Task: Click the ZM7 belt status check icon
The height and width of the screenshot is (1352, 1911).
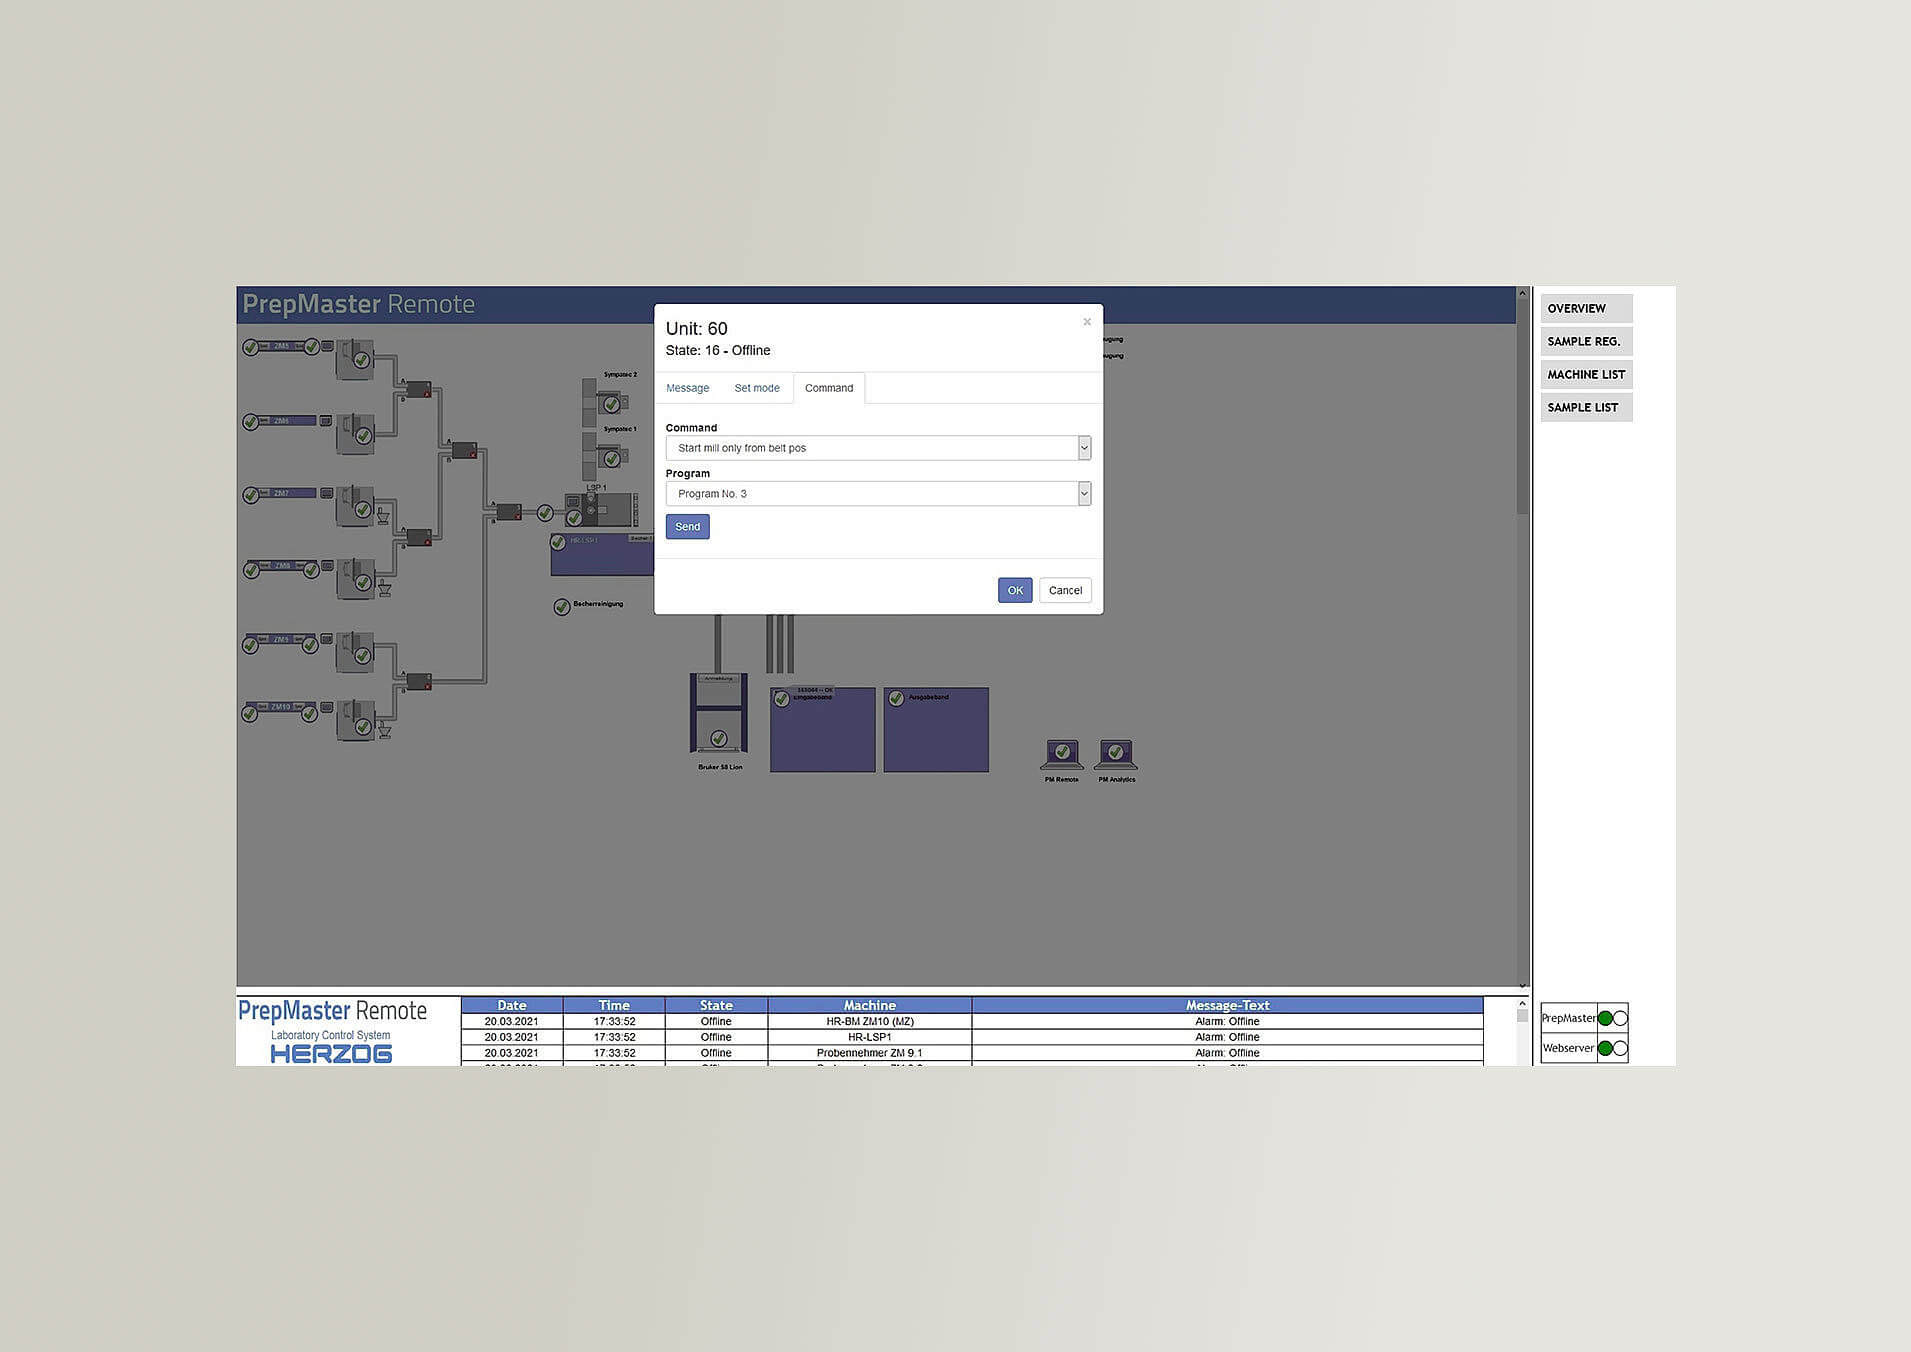Action: (251, 495)
